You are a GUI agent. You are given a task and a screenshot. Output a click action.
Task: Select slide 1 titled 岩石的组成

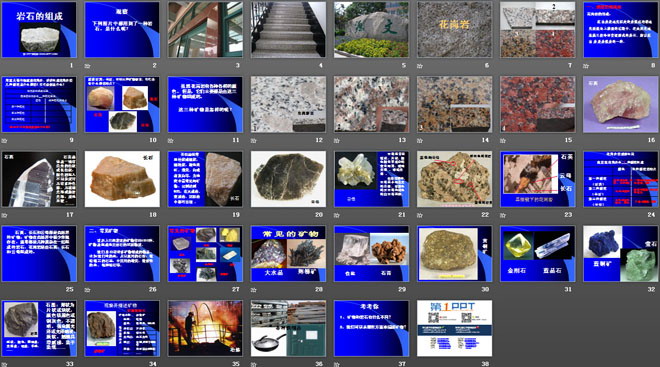click(x=39, y=29)
